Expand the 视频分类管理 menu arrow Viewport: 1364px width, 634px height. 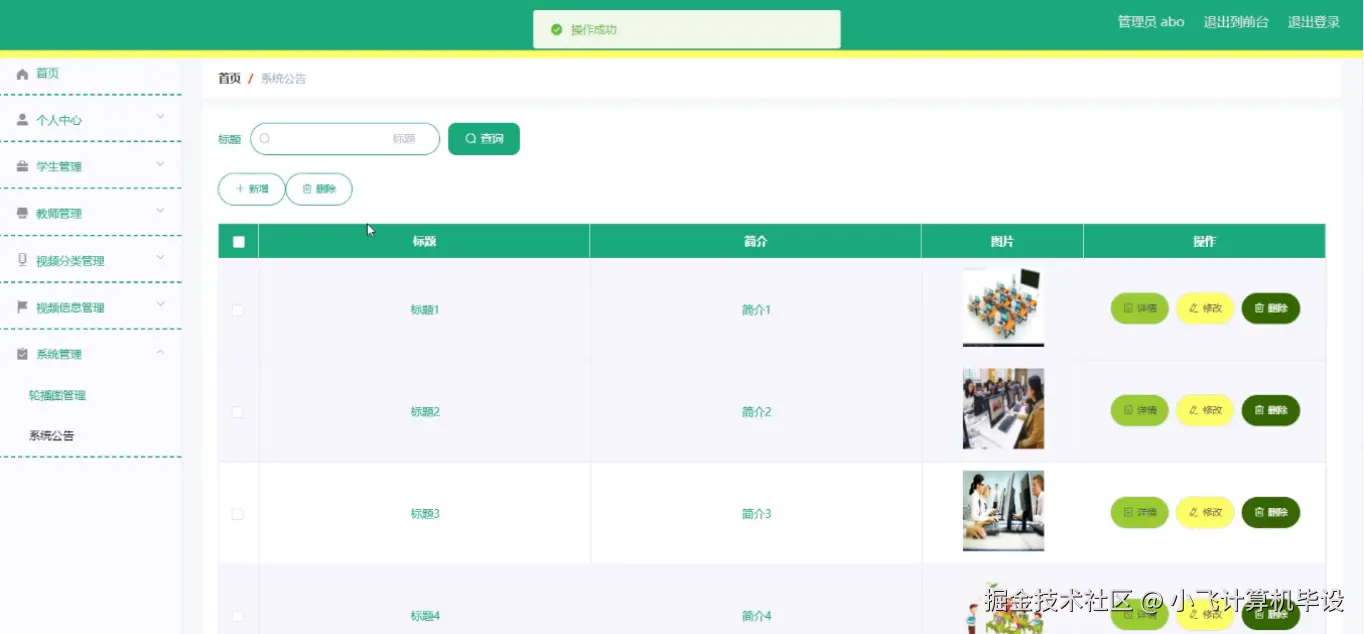[x=160, y=258]
